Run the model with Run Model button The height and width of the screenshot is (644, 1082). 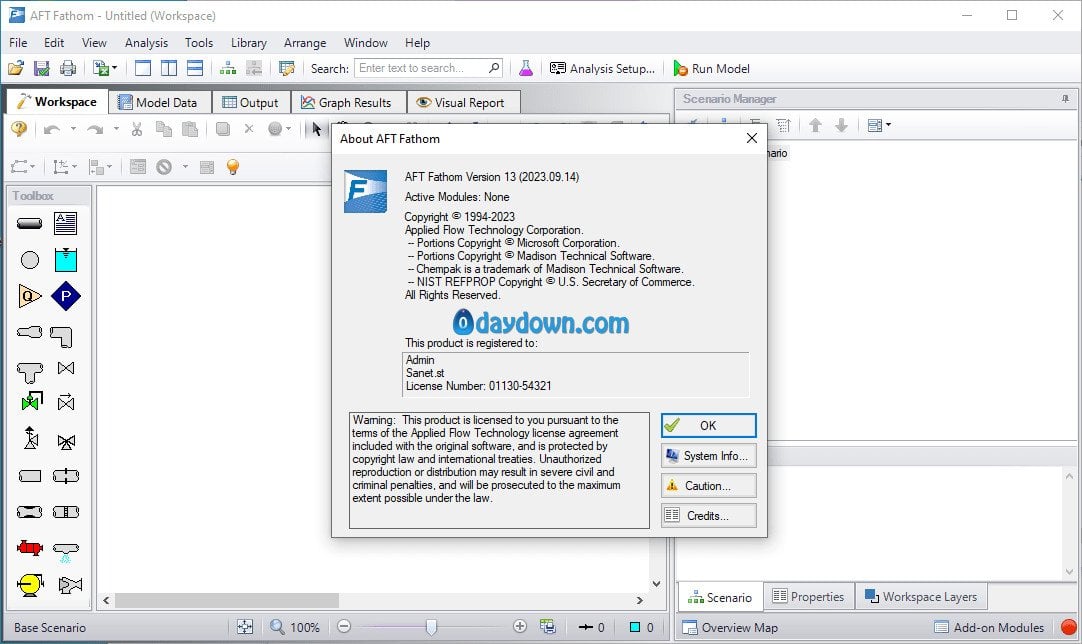[711, 68]
